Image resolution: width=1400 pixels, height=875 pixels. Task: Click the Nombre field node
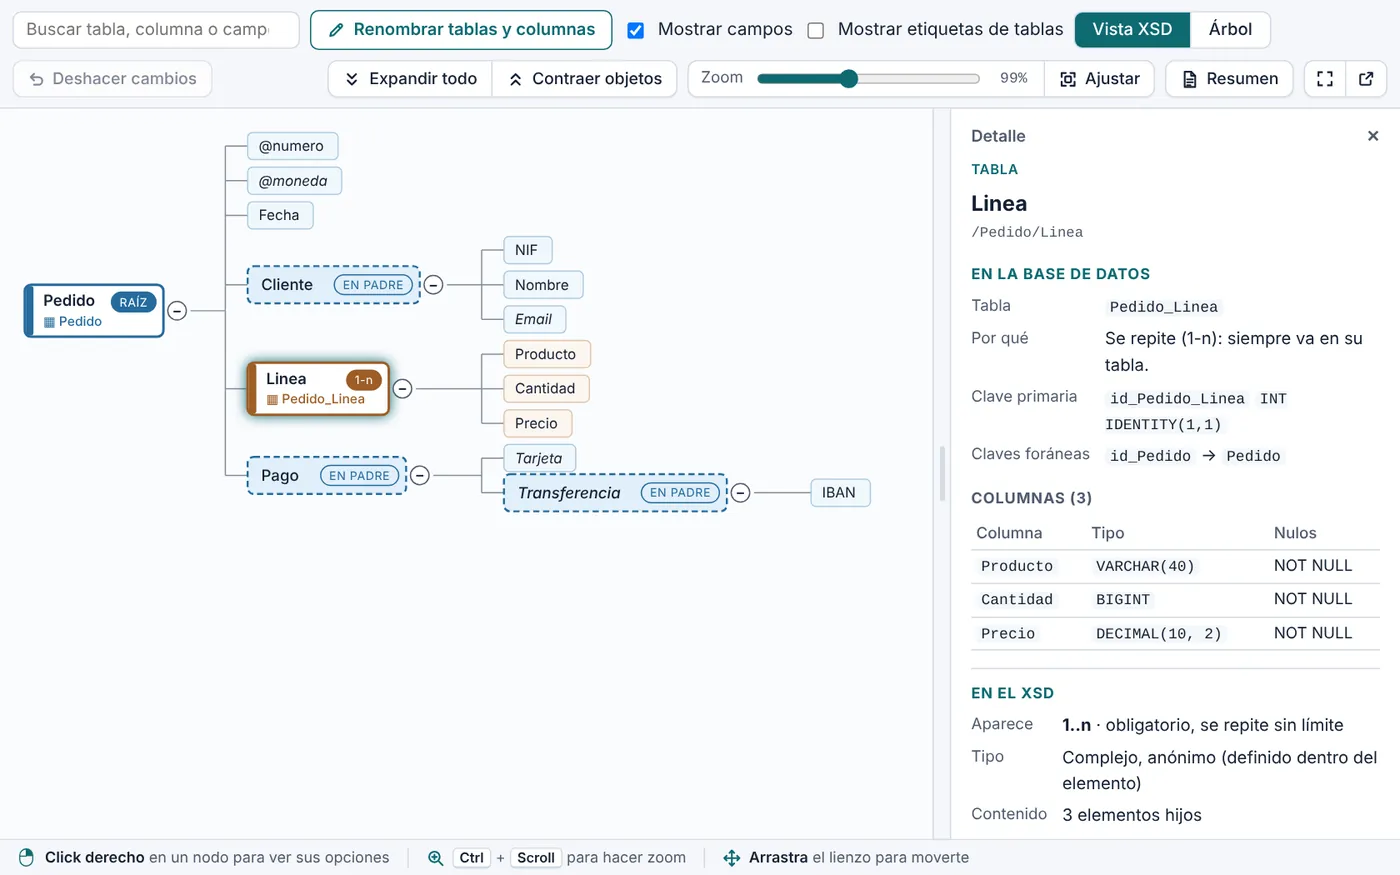coord(542,285)
